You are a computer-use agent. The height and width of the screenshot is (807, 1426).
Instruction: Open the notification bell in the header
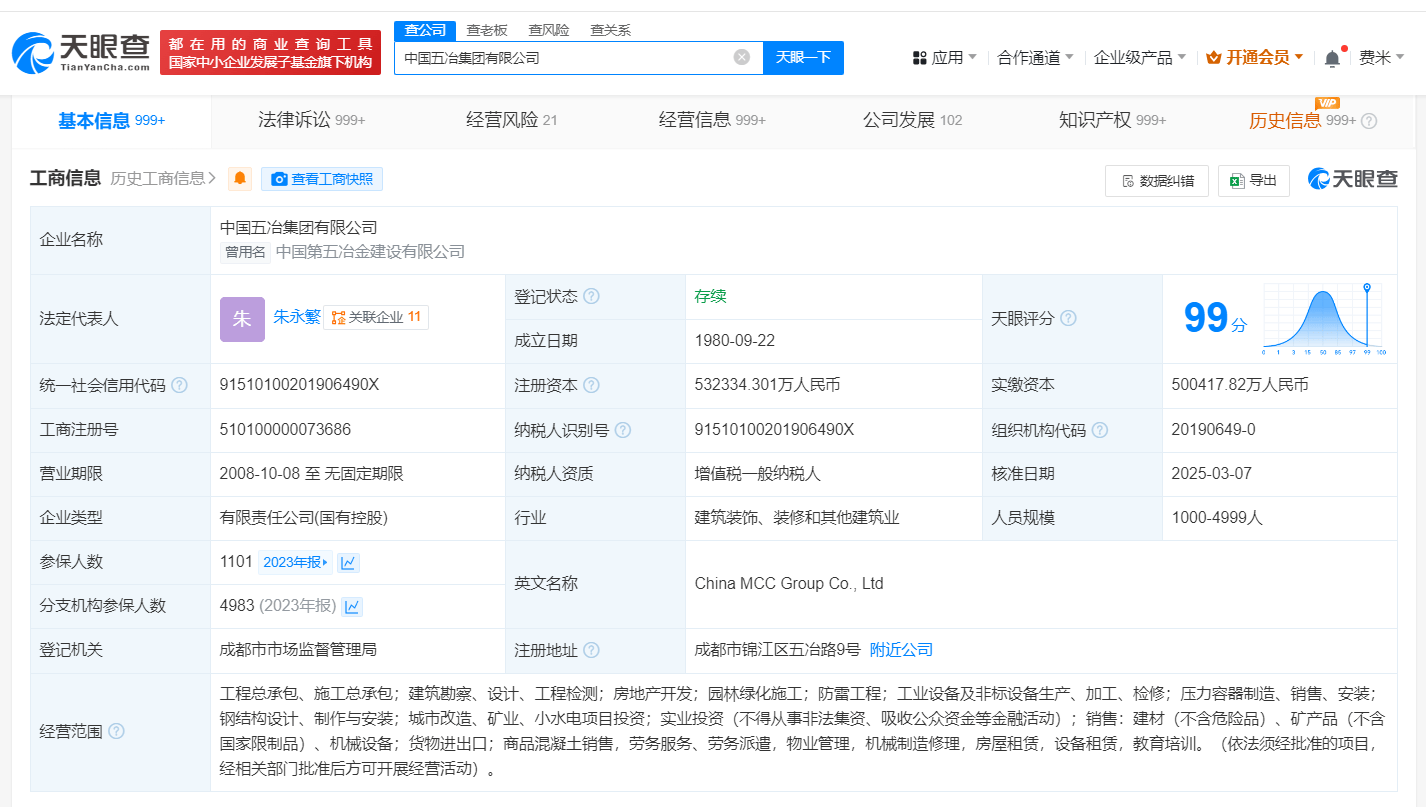(1332, 58)
